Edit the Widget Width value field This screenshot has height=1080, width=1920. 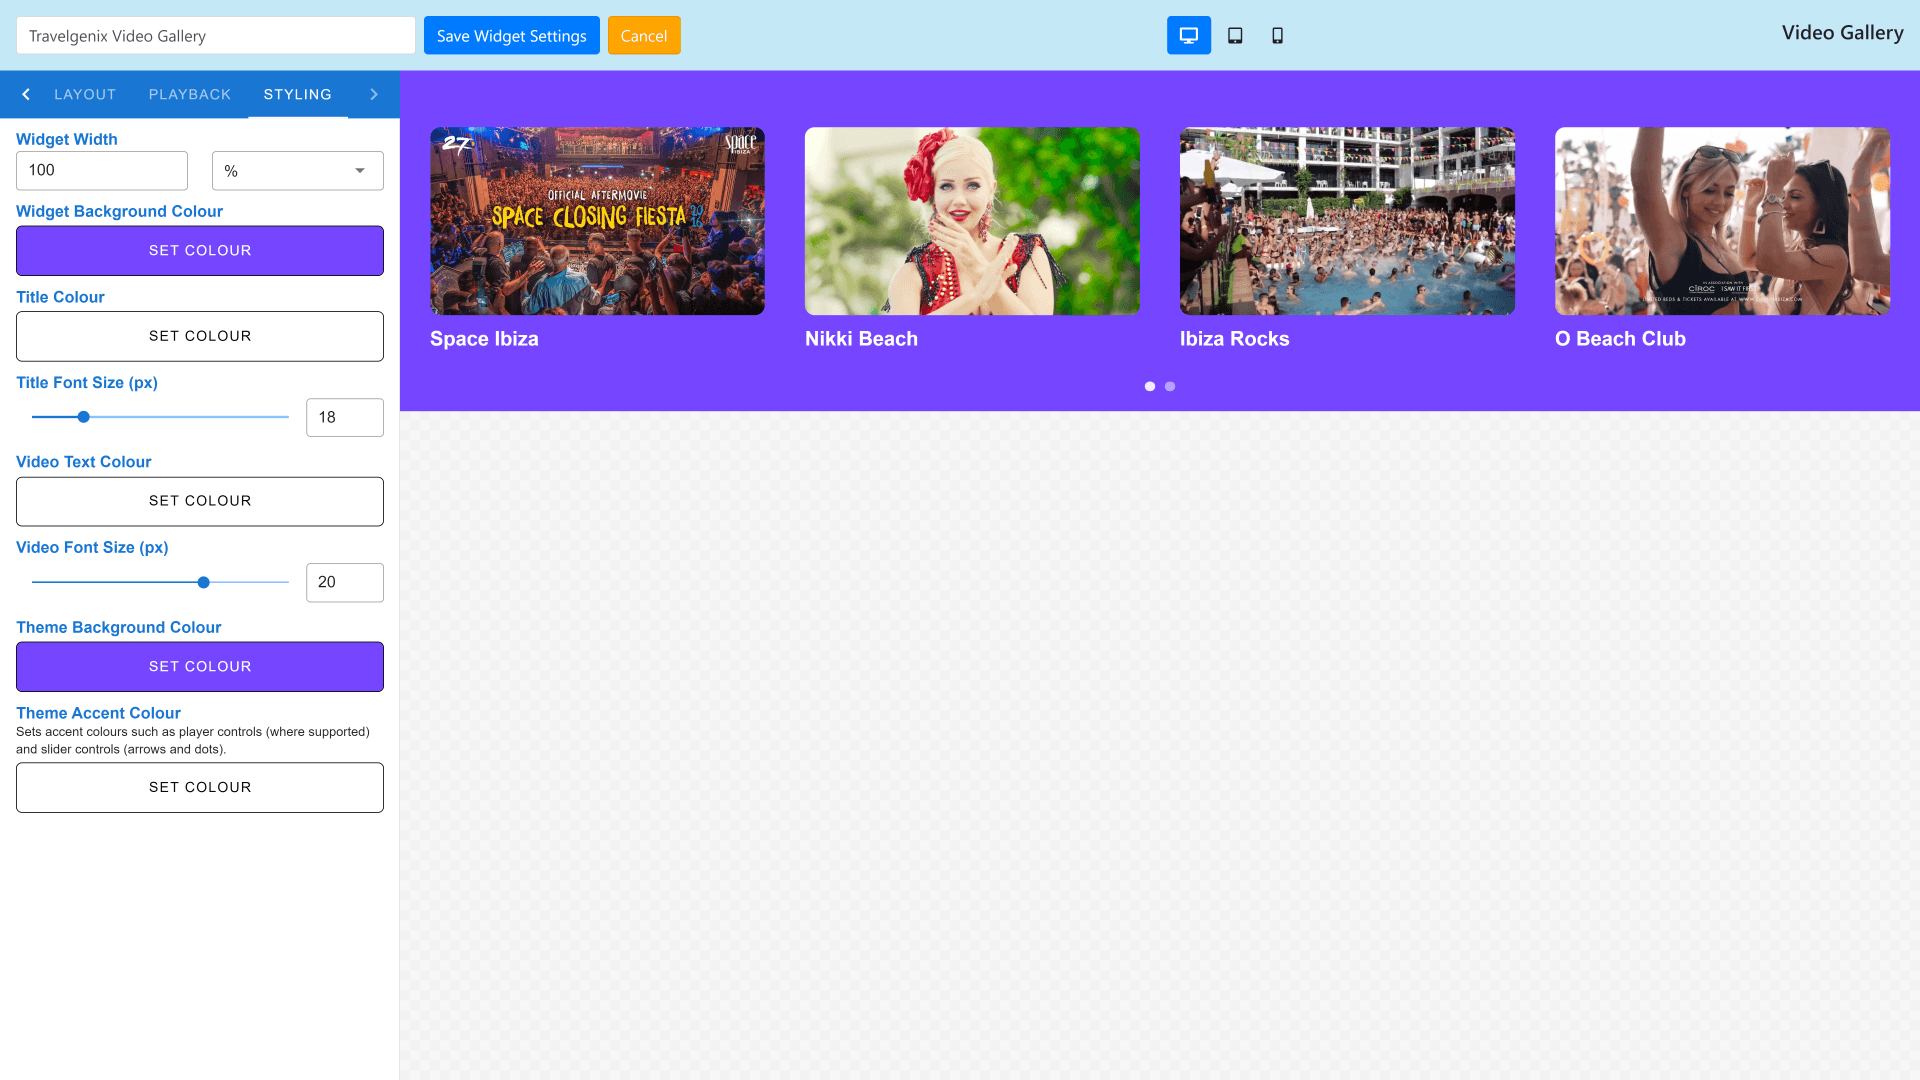click(x=102, y=170)
